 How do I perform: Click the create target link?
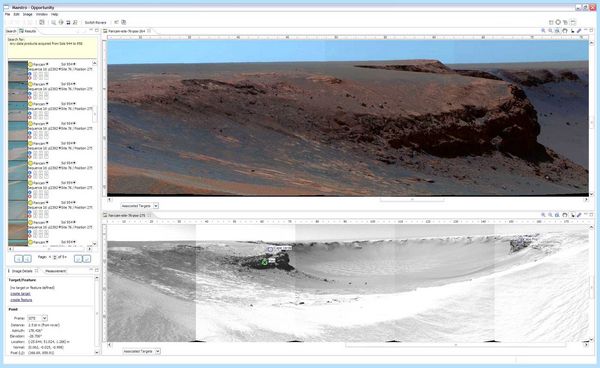click(x=20, y=294)
